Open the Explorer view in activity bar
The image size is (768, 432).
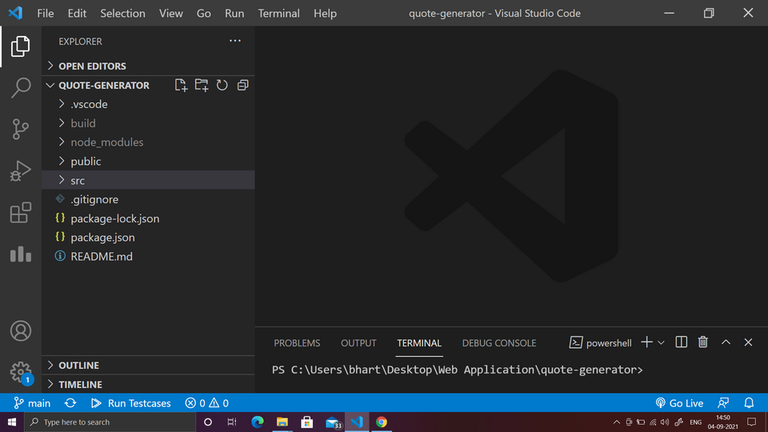(x=20, y=47)
